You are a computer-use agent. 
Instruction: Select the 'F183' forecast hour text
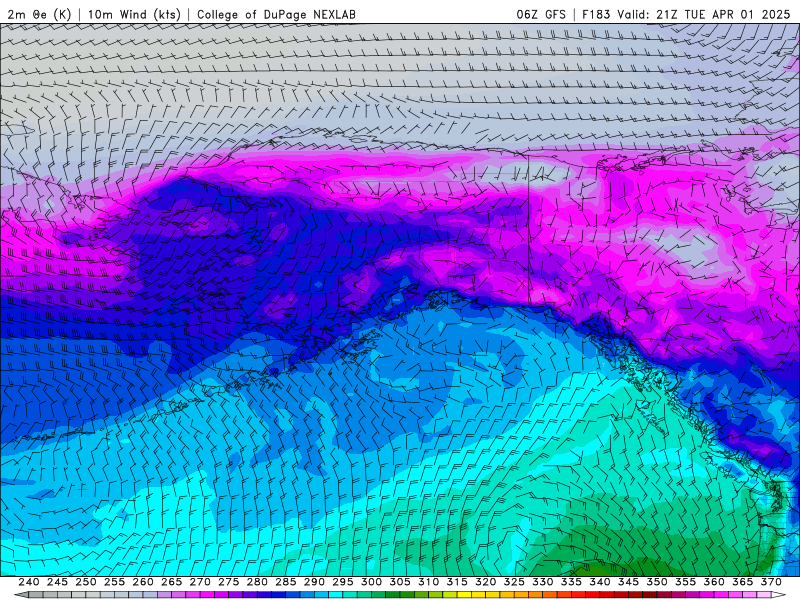596,14
